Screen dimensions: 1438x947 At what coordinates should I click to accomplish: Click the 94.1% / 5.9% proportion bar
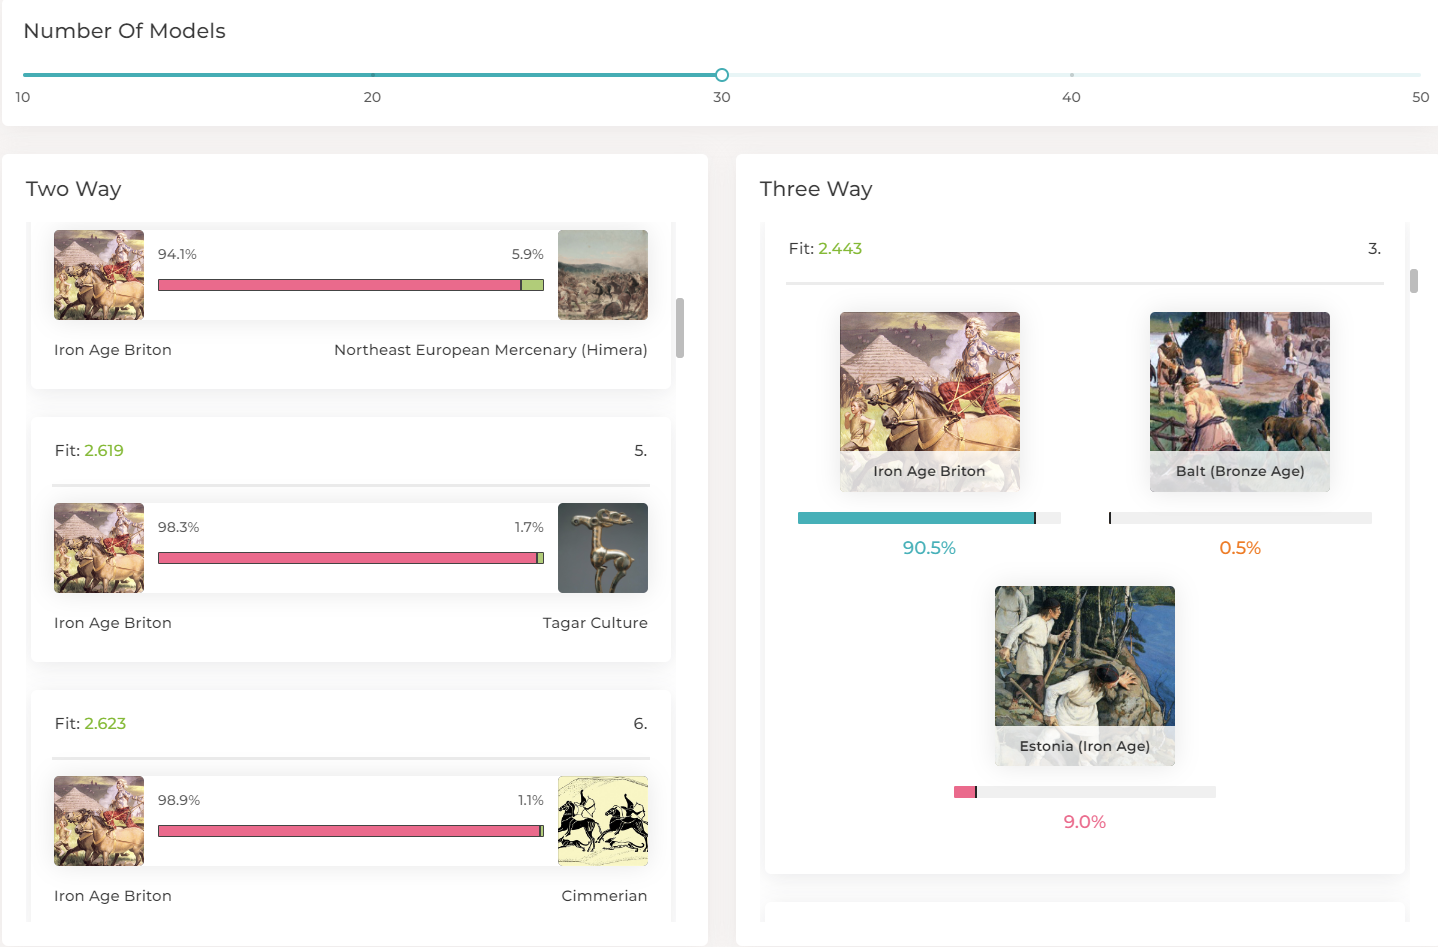pyautogui.click(x=351, y=285)
